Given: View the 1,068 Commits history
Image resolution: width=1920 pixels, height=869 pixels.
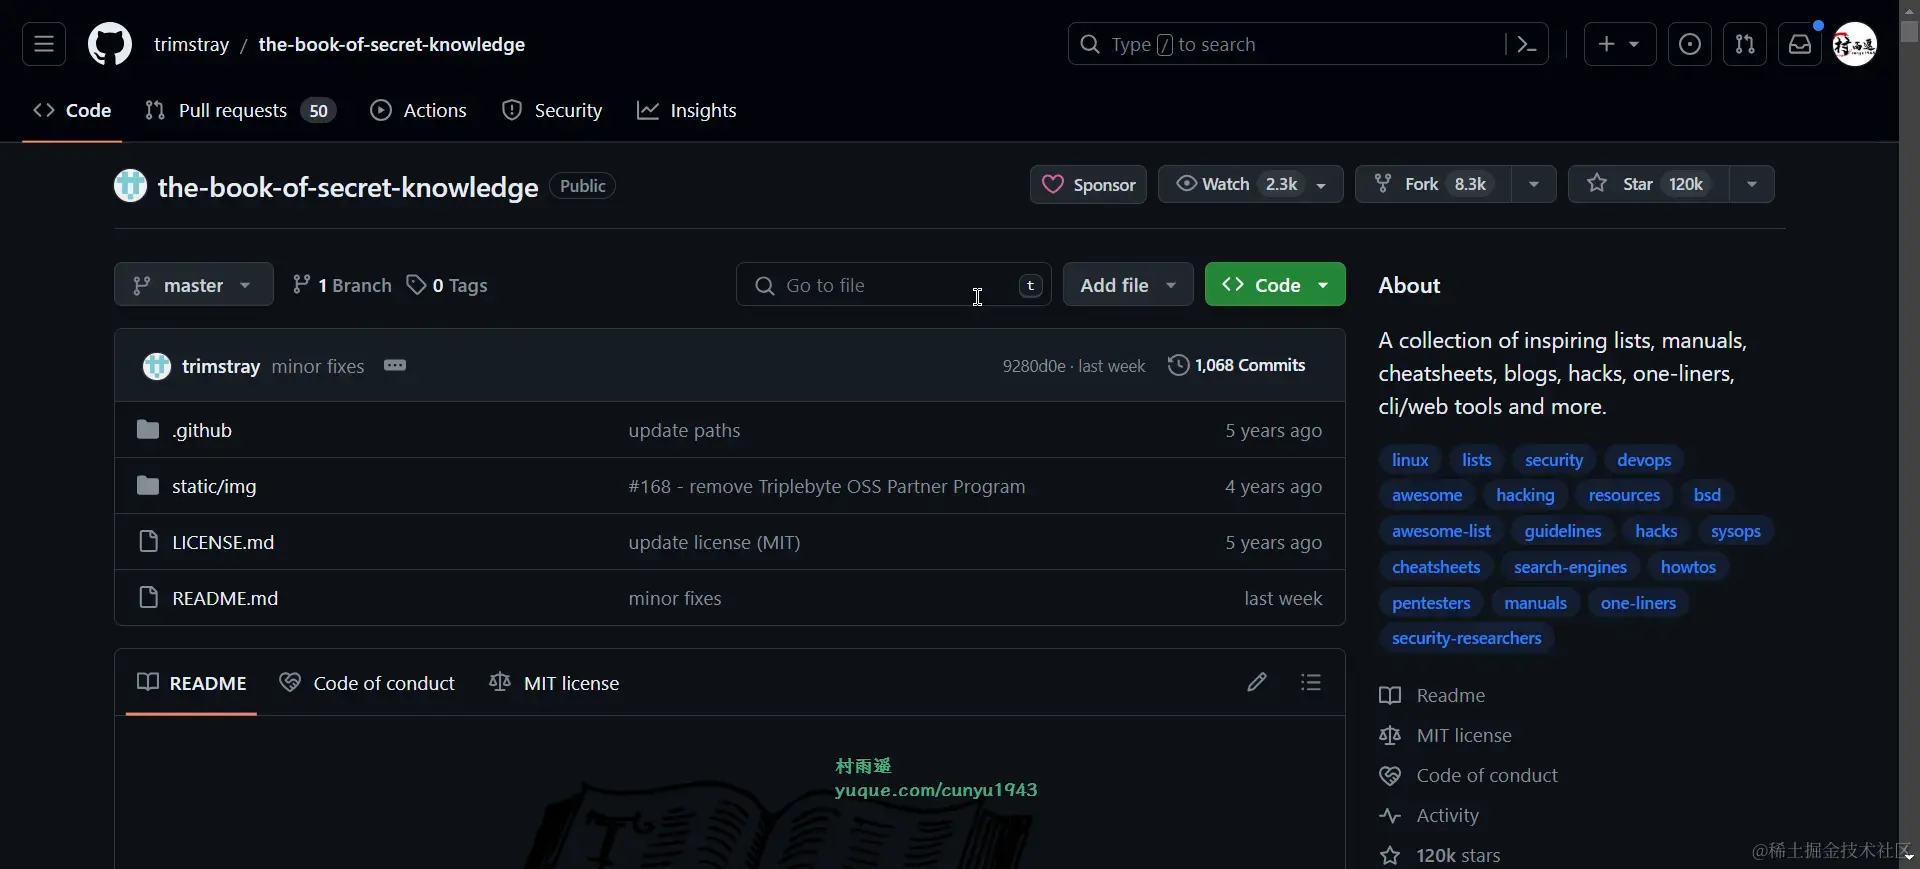Looking at the screenshot, I should click(x=1237, y=365).
